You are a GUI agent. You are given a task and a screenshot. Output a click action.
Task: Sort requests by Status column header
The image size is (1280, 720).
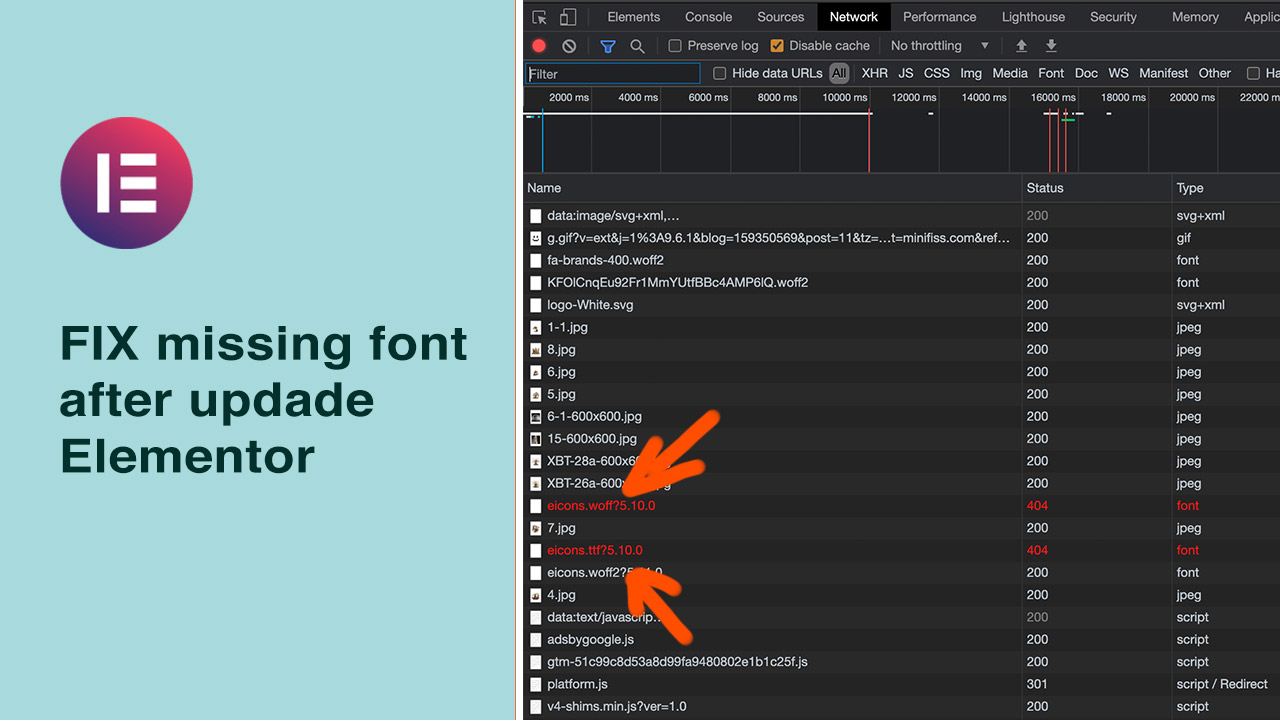pos(1045,188)
